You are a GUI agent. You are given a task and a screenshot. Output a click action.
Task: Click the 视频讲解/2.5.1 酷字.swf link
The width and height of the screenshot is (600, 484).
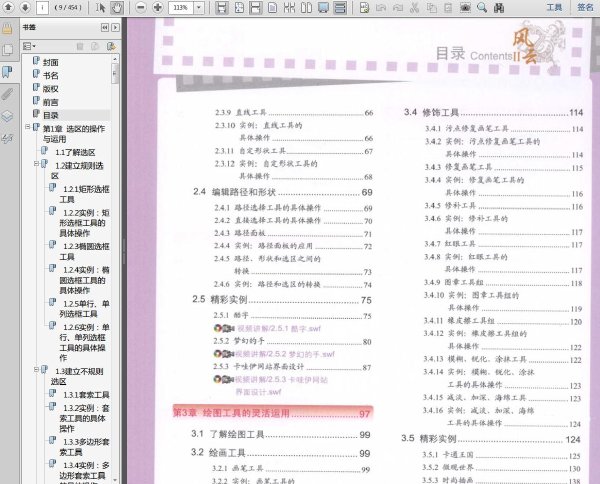click(x=279, y=329)
